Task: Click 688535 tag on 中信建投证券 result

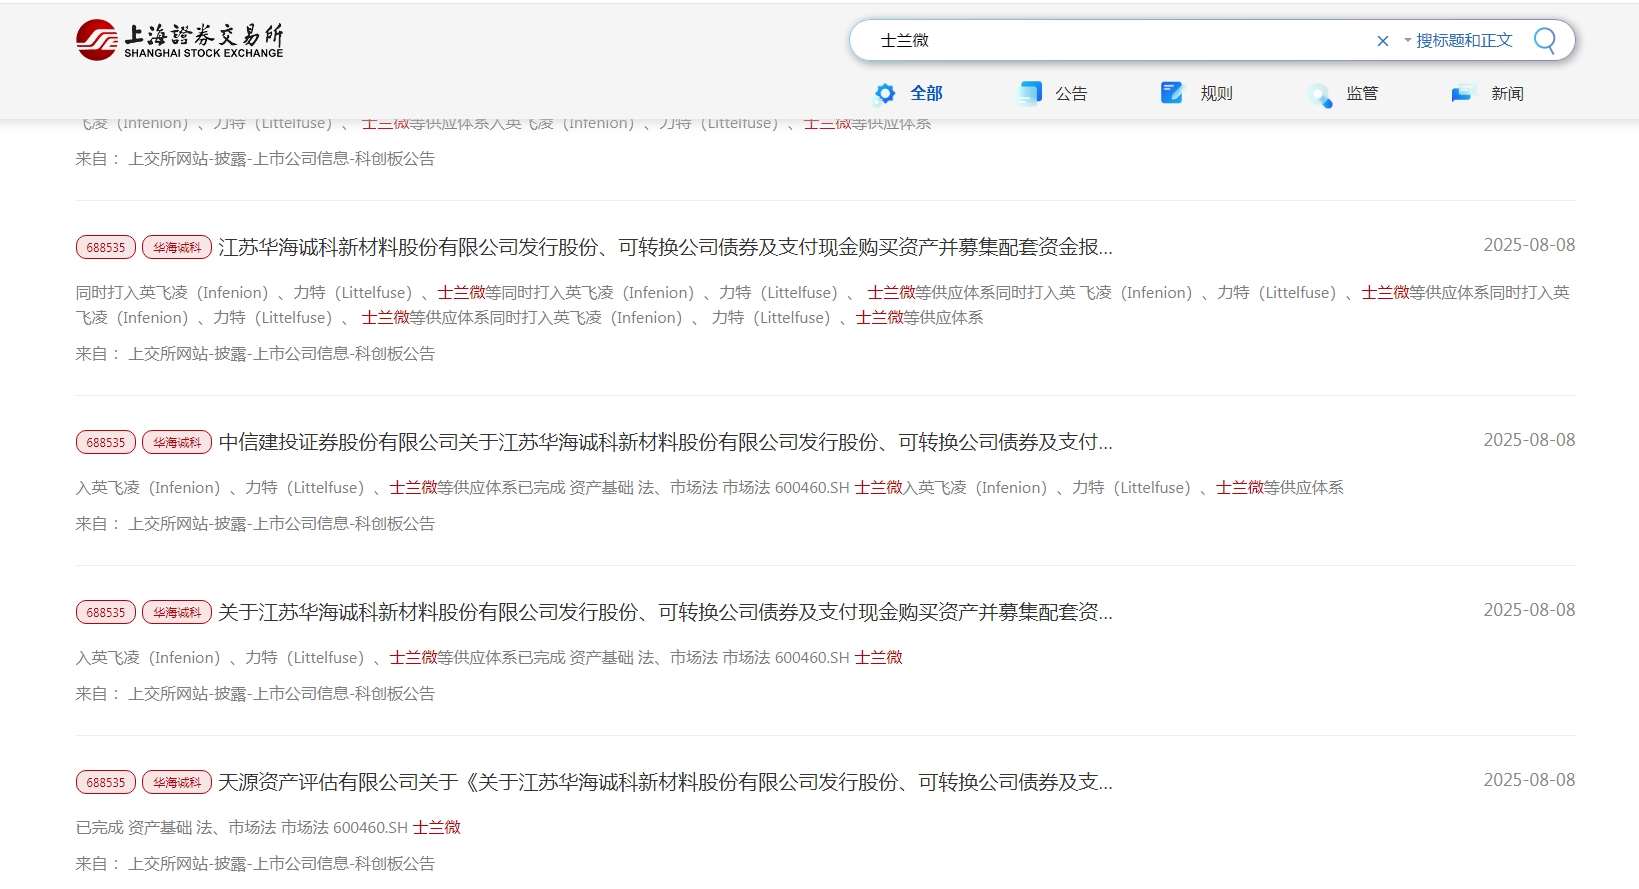Action: (x=106, y=442)
